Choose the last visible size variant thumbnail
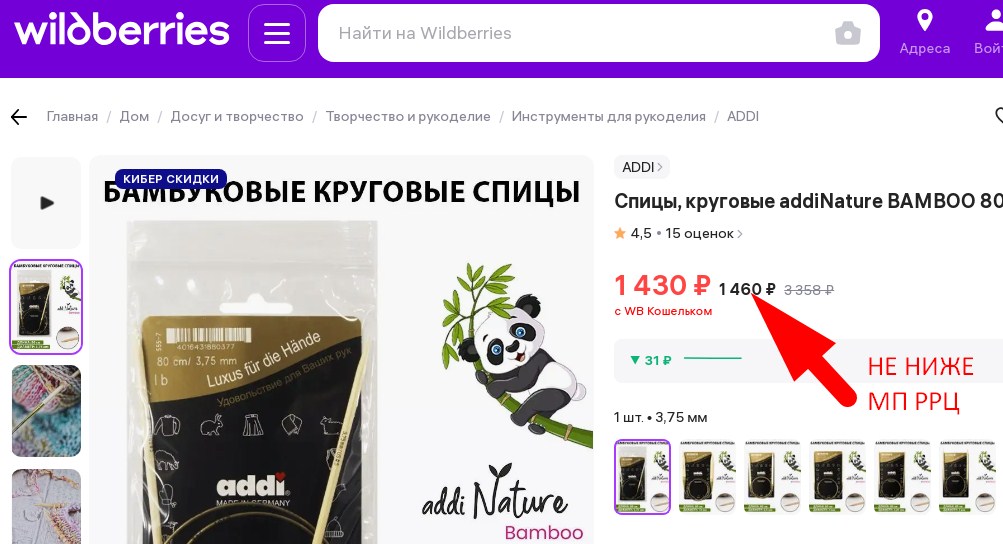 (967, 477)
